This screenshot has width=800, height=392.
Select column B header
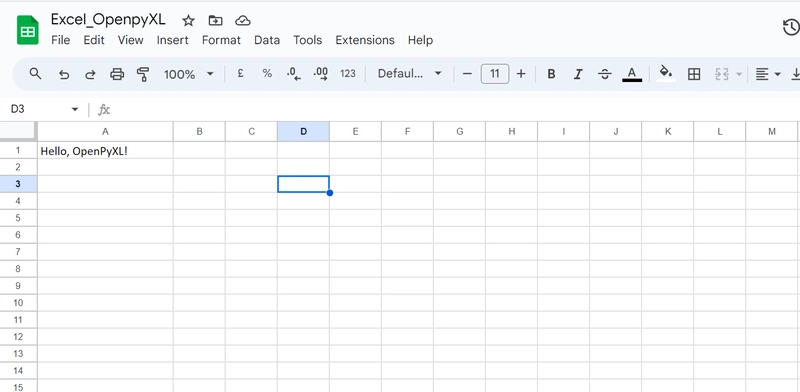pyautogui.click(x=199, y=132)
